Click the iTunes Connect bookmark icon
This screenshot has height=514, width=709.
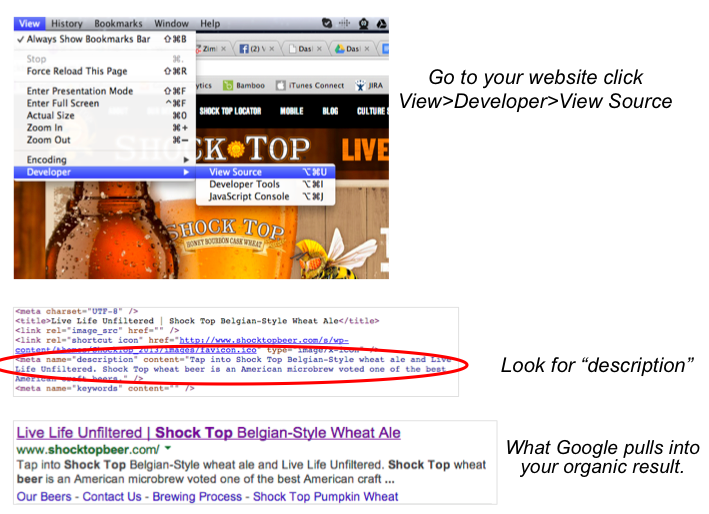pos(281,85)
